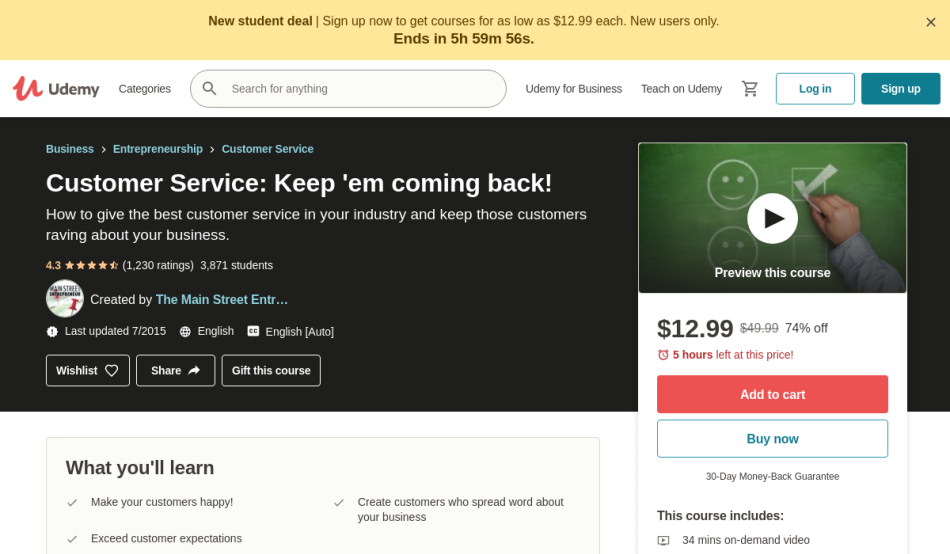The image size is (950, 554).
Task: Click Add to cart
Action: coord(772,395)
